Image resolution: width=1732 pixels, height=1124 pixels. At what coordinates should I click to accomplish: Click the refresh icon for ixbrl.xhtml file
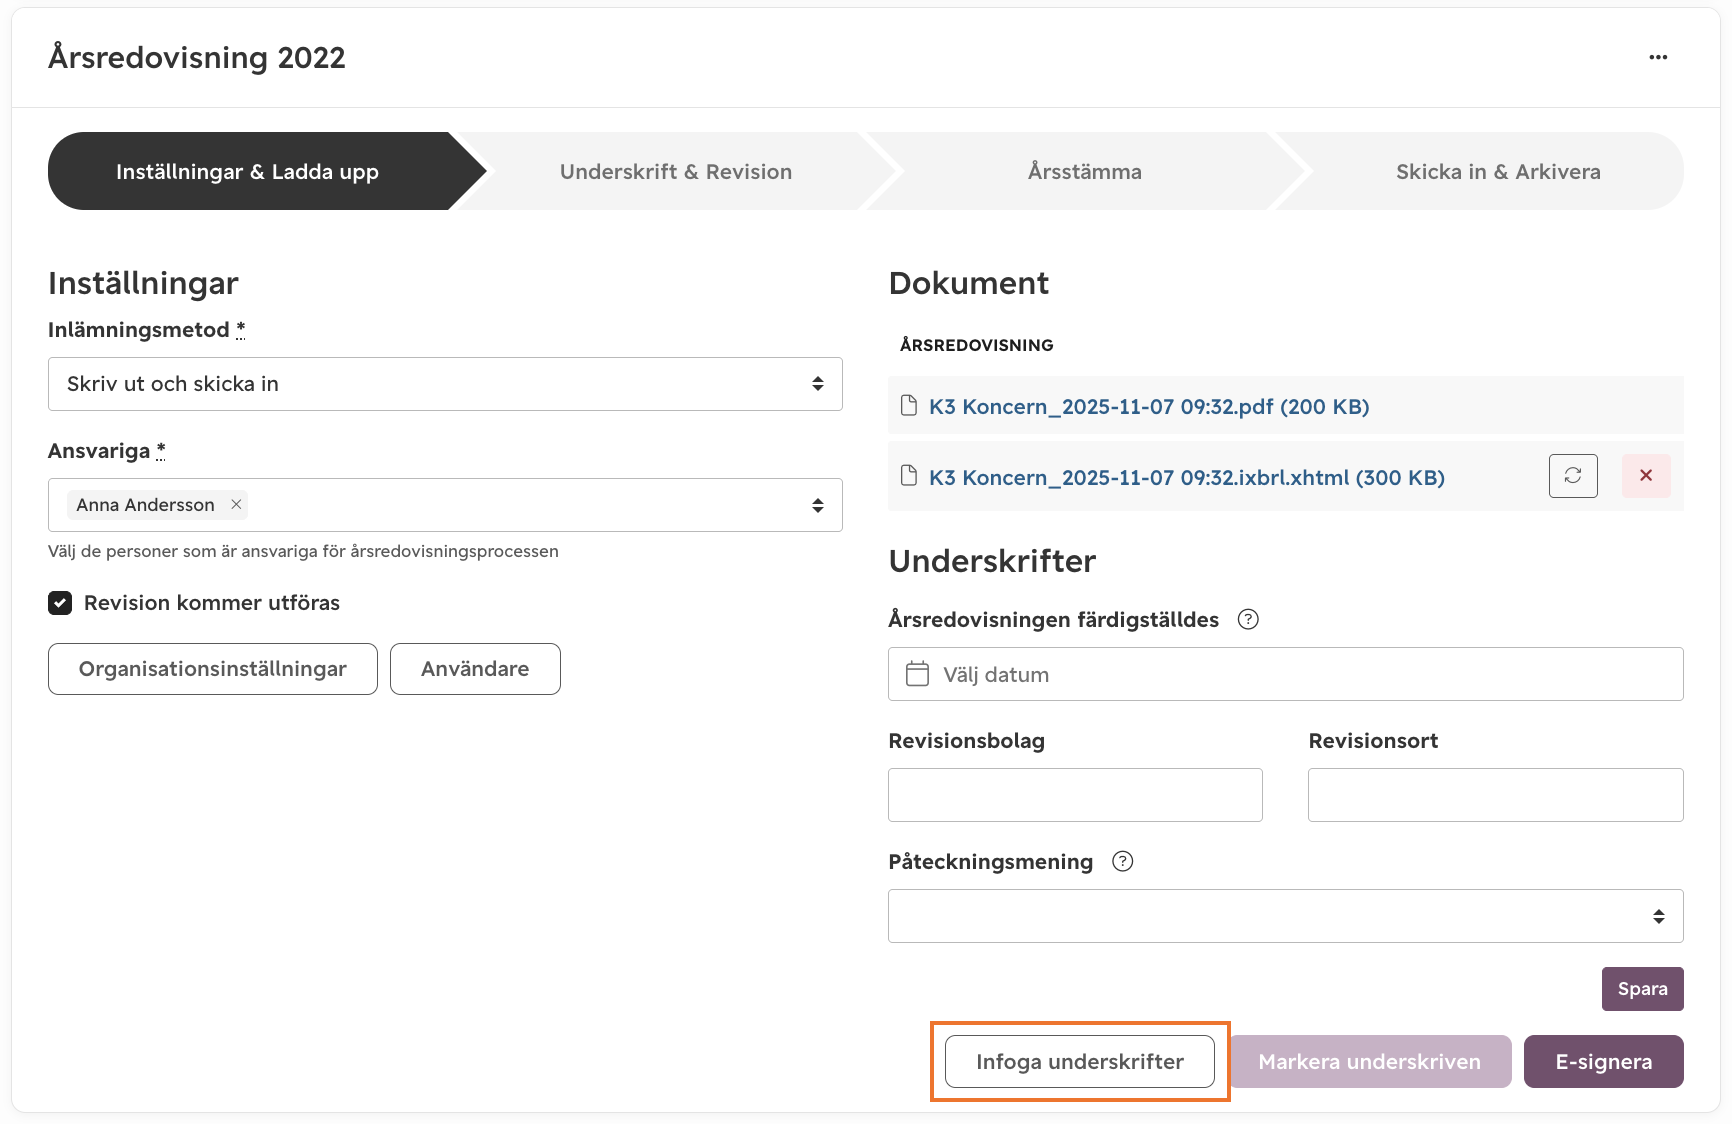pyautogui.click(x=1573, y=476)
